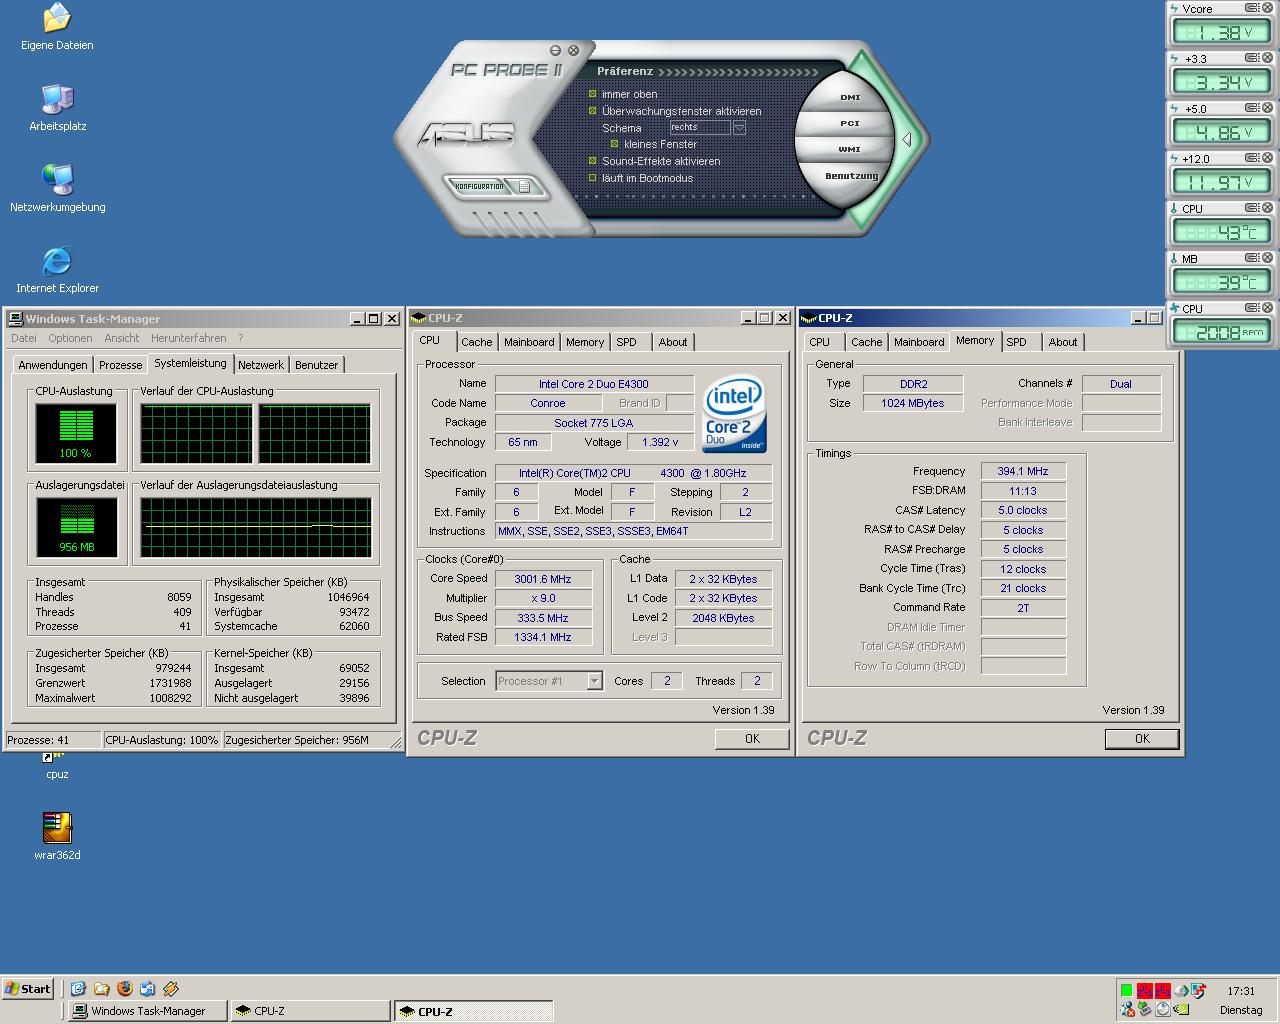Open the Mainboard tab in left CPU-Z
The image size is (1280, 1024).
pyautogui.click(x=528, y=342)
